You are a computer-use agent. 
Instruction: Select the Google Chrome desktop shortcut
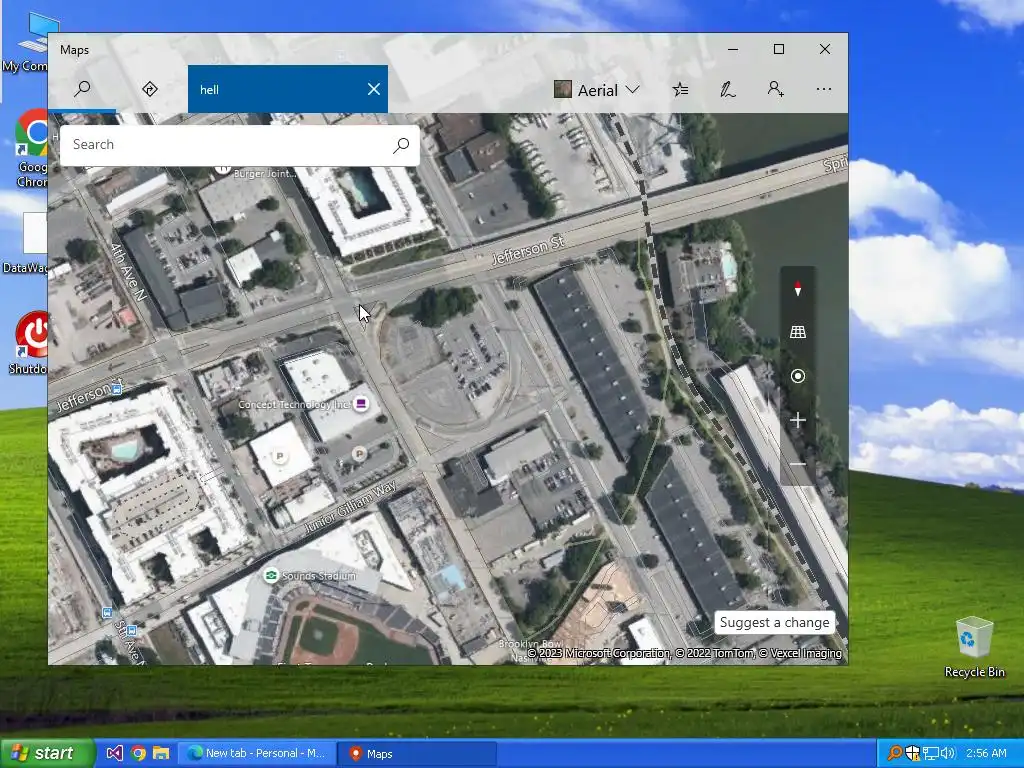[30, 150]
